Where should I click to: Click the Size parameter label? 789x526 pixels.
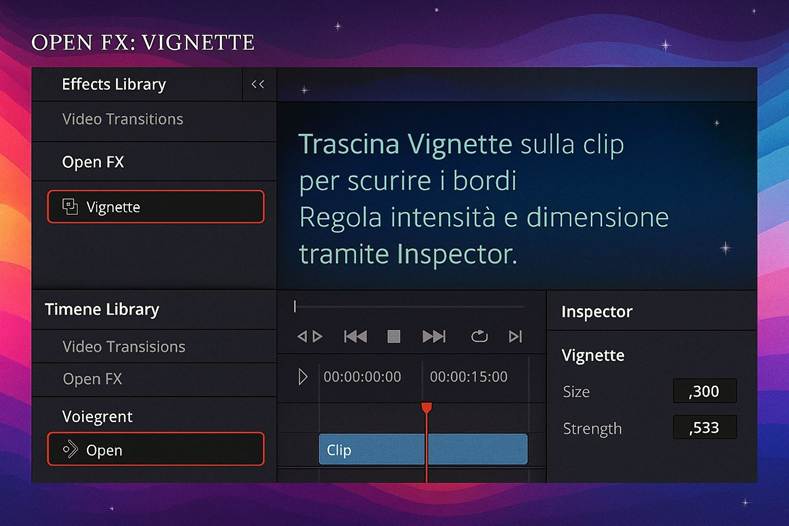[x=576, y=392]
